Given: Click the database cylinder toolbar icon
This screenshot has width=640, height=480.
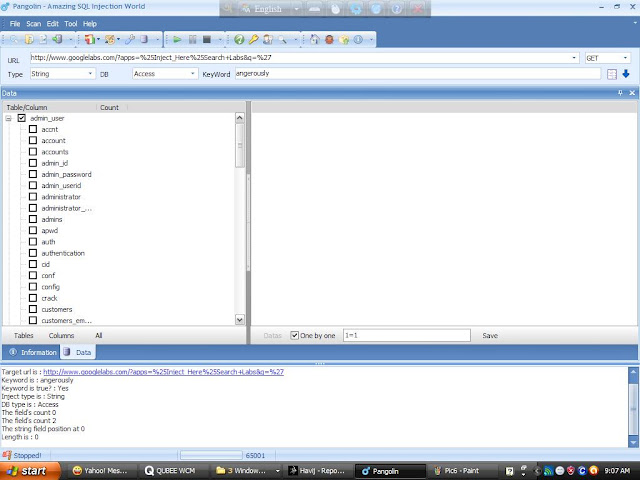Looking at the screenshot, I should [x=144, y=39].
